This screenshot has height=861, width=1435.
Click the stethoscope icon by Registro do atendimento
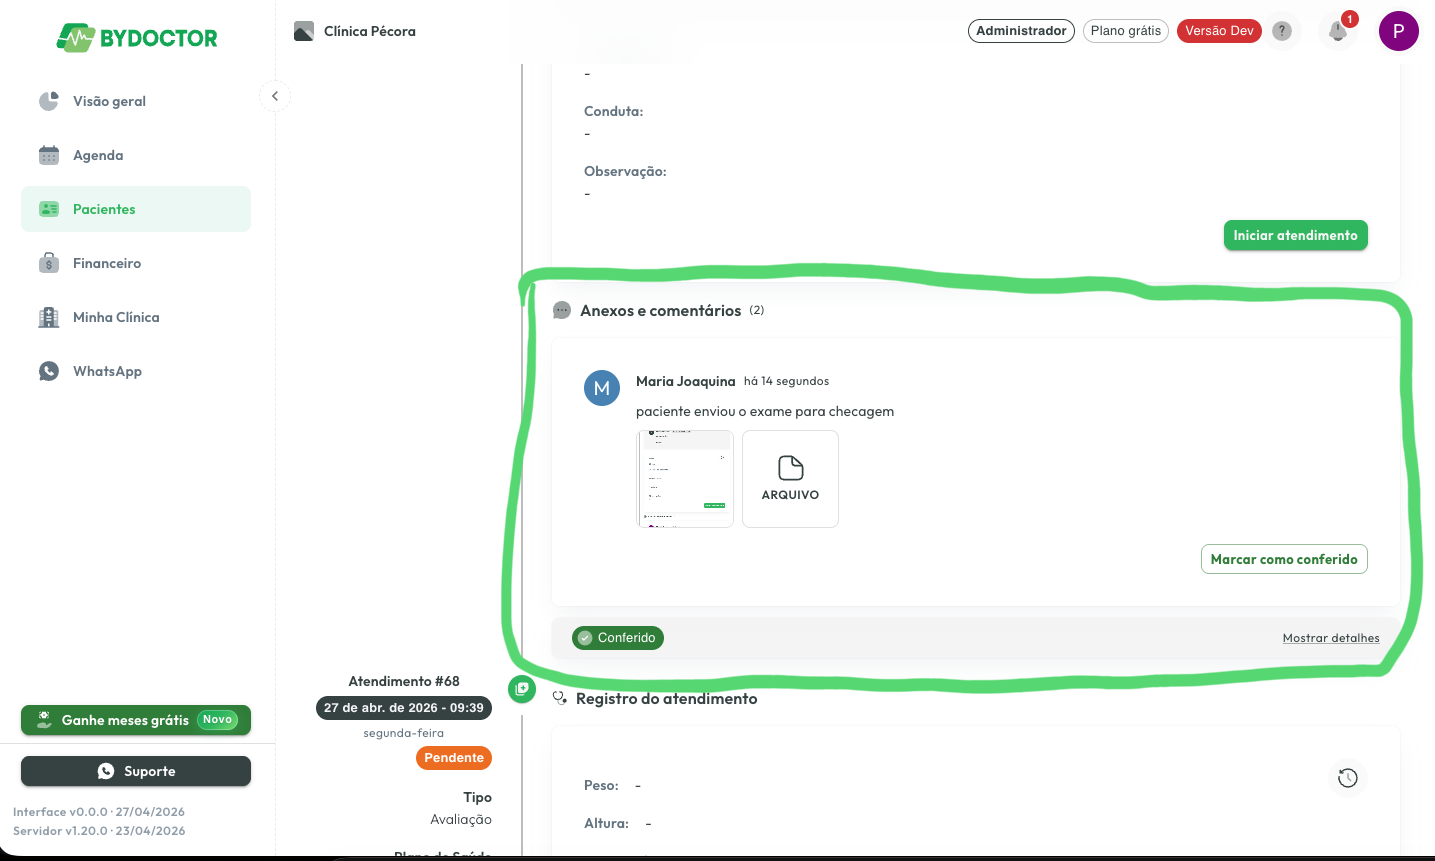(560, 699)
